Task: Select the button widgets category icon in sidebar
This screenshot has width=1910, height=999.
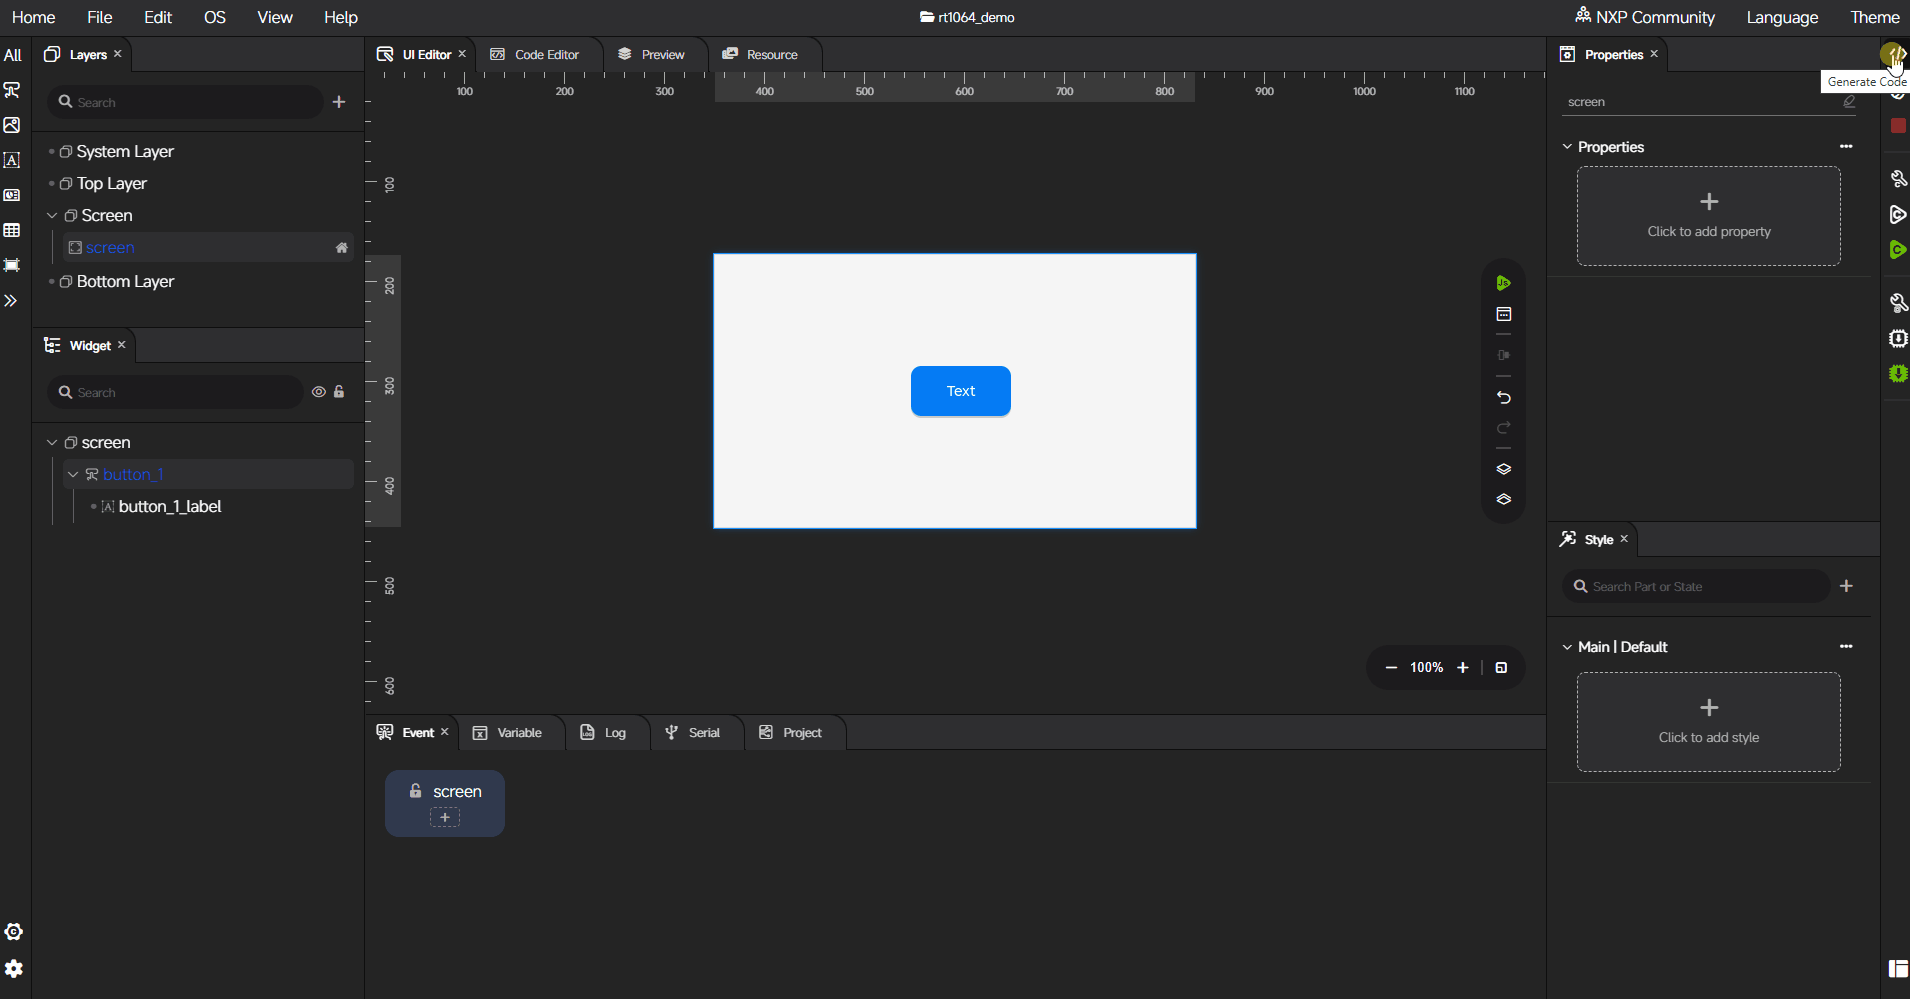Action: click(x=12, y=90)
